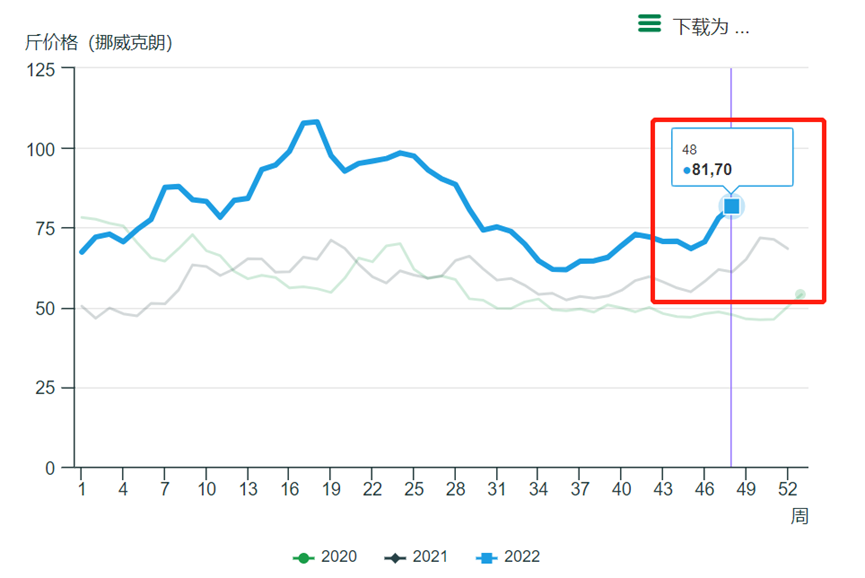Viewport: 865px width, 578px height.
Task: Click the y-axis label 25
Action: [45, 388]
